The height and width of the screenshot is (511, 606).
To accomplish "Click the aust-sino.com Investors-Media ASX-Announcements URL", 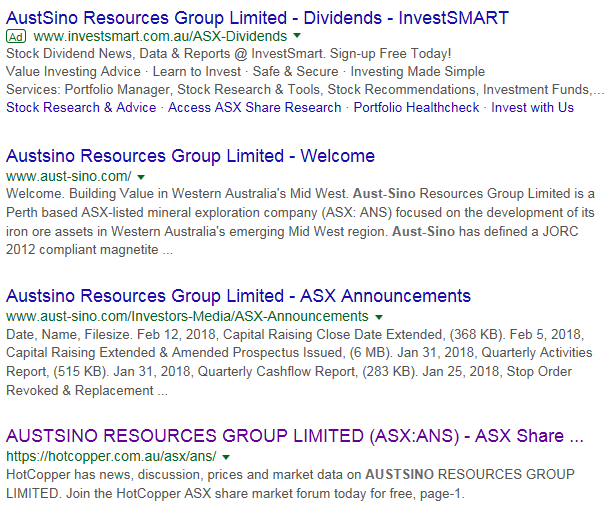I will tap(187, 317).
